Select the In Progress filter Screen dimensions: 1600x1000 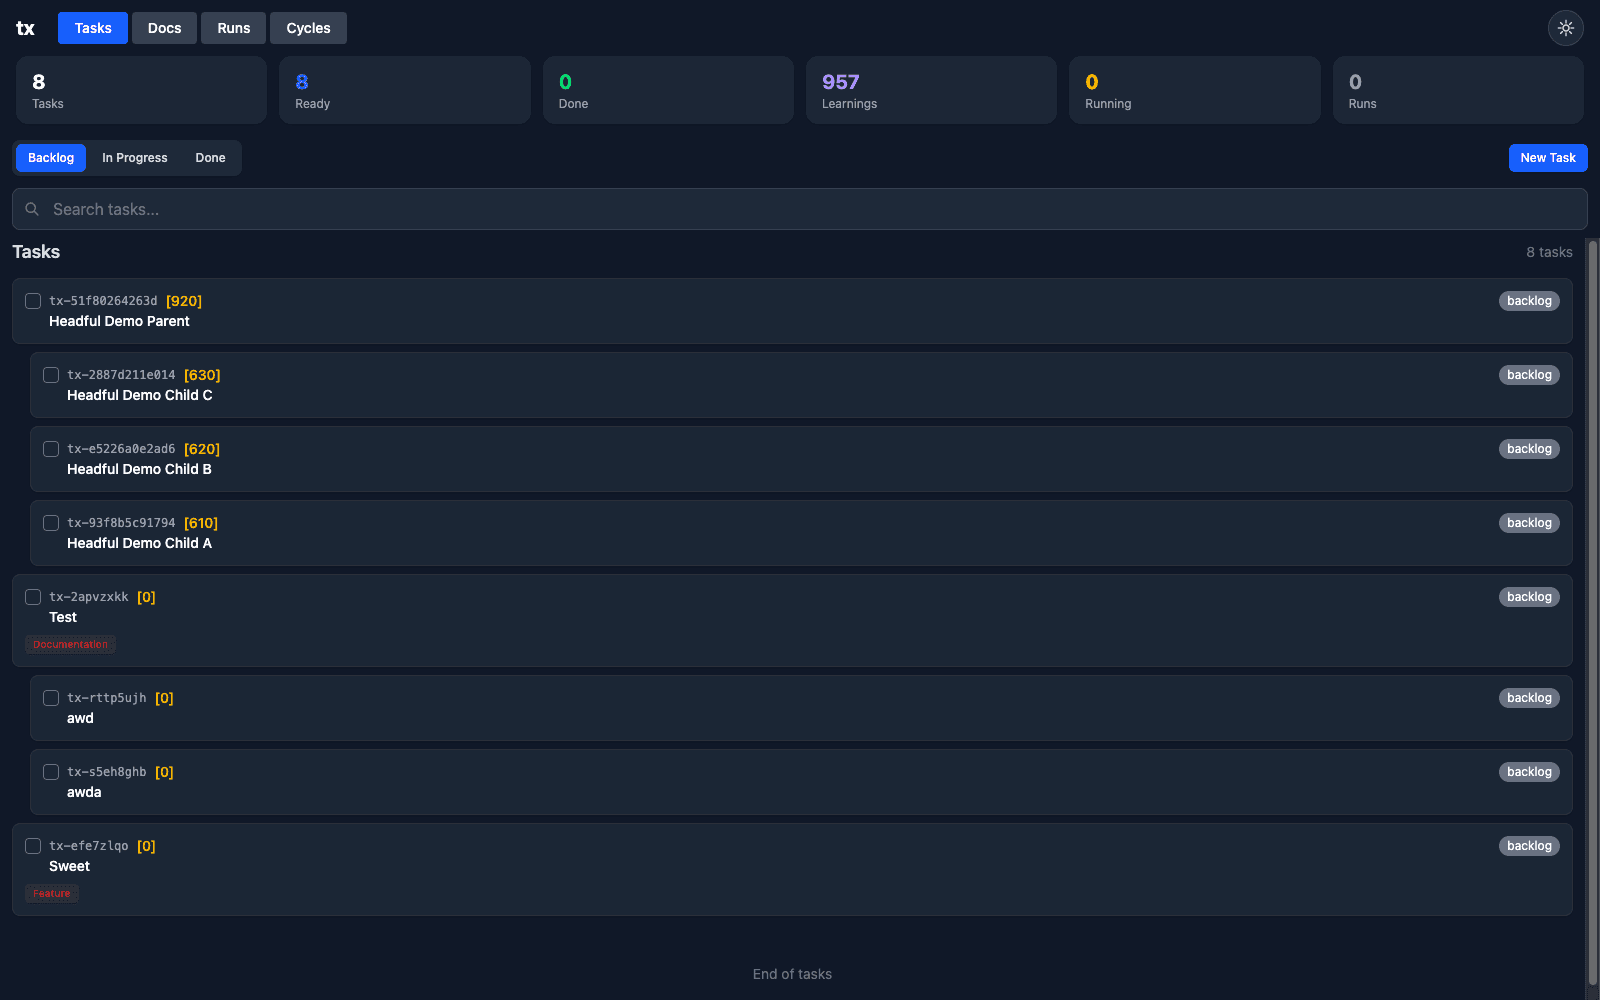pos(135,157)
